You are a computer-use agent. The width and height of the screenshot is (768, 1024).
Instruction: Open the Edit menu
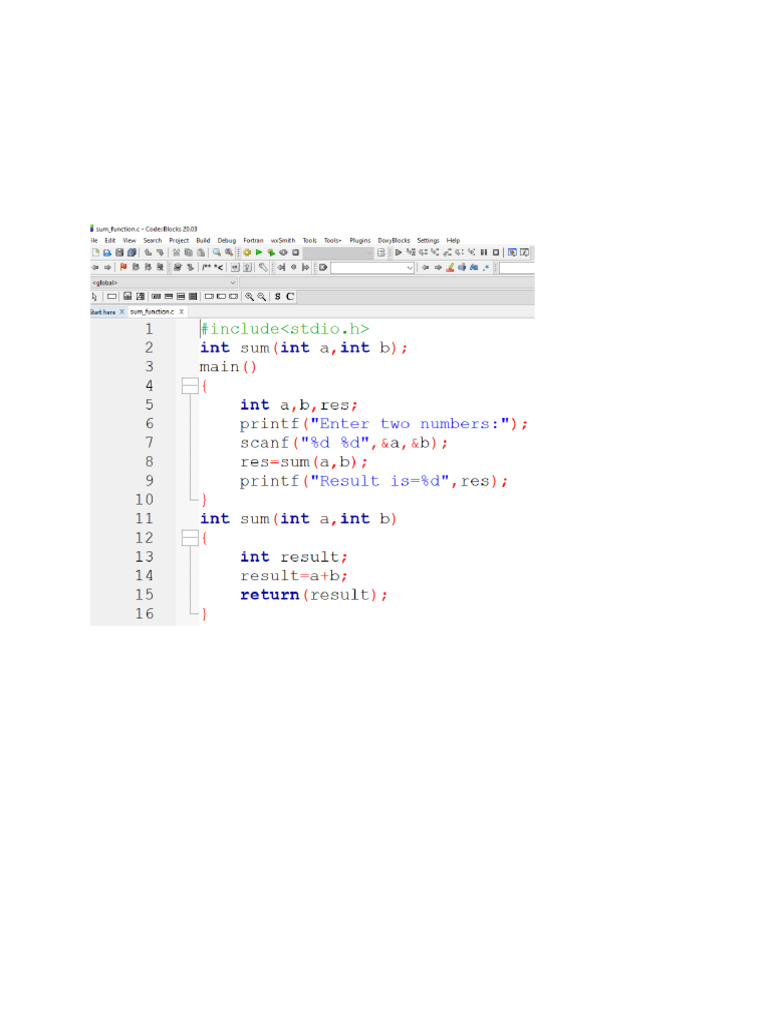point(110,240)
